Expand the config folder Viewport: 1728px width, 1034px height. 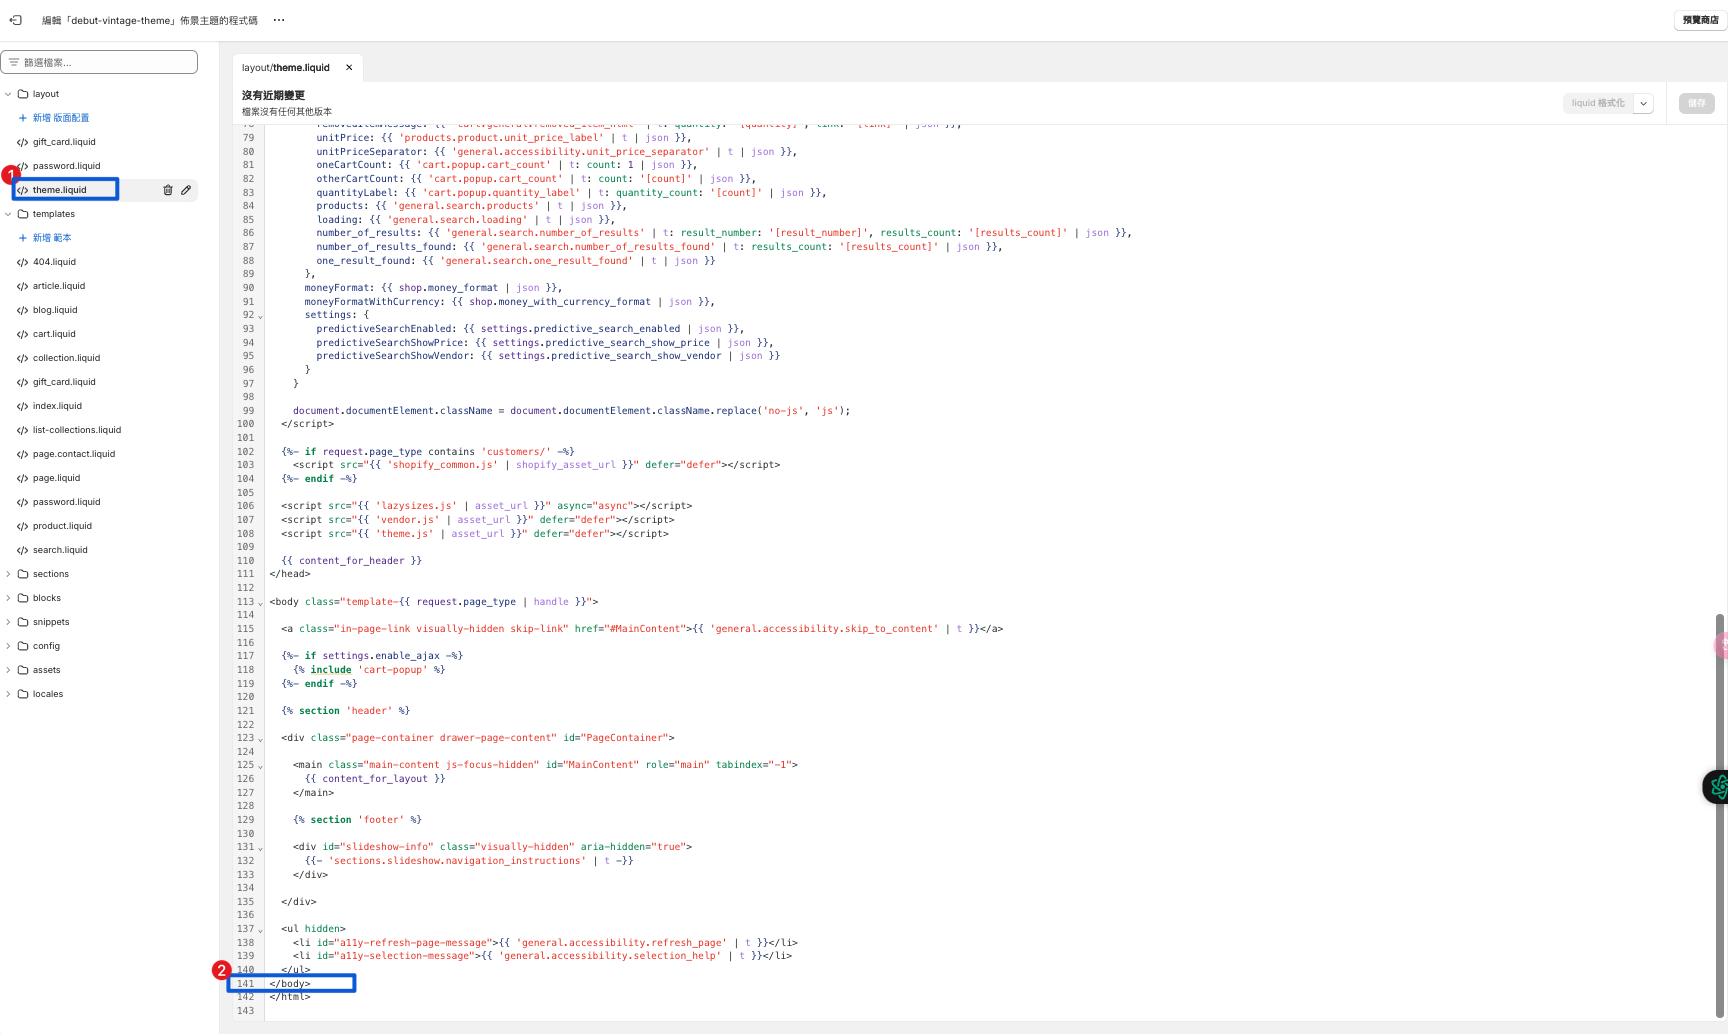tap(9, 646)
